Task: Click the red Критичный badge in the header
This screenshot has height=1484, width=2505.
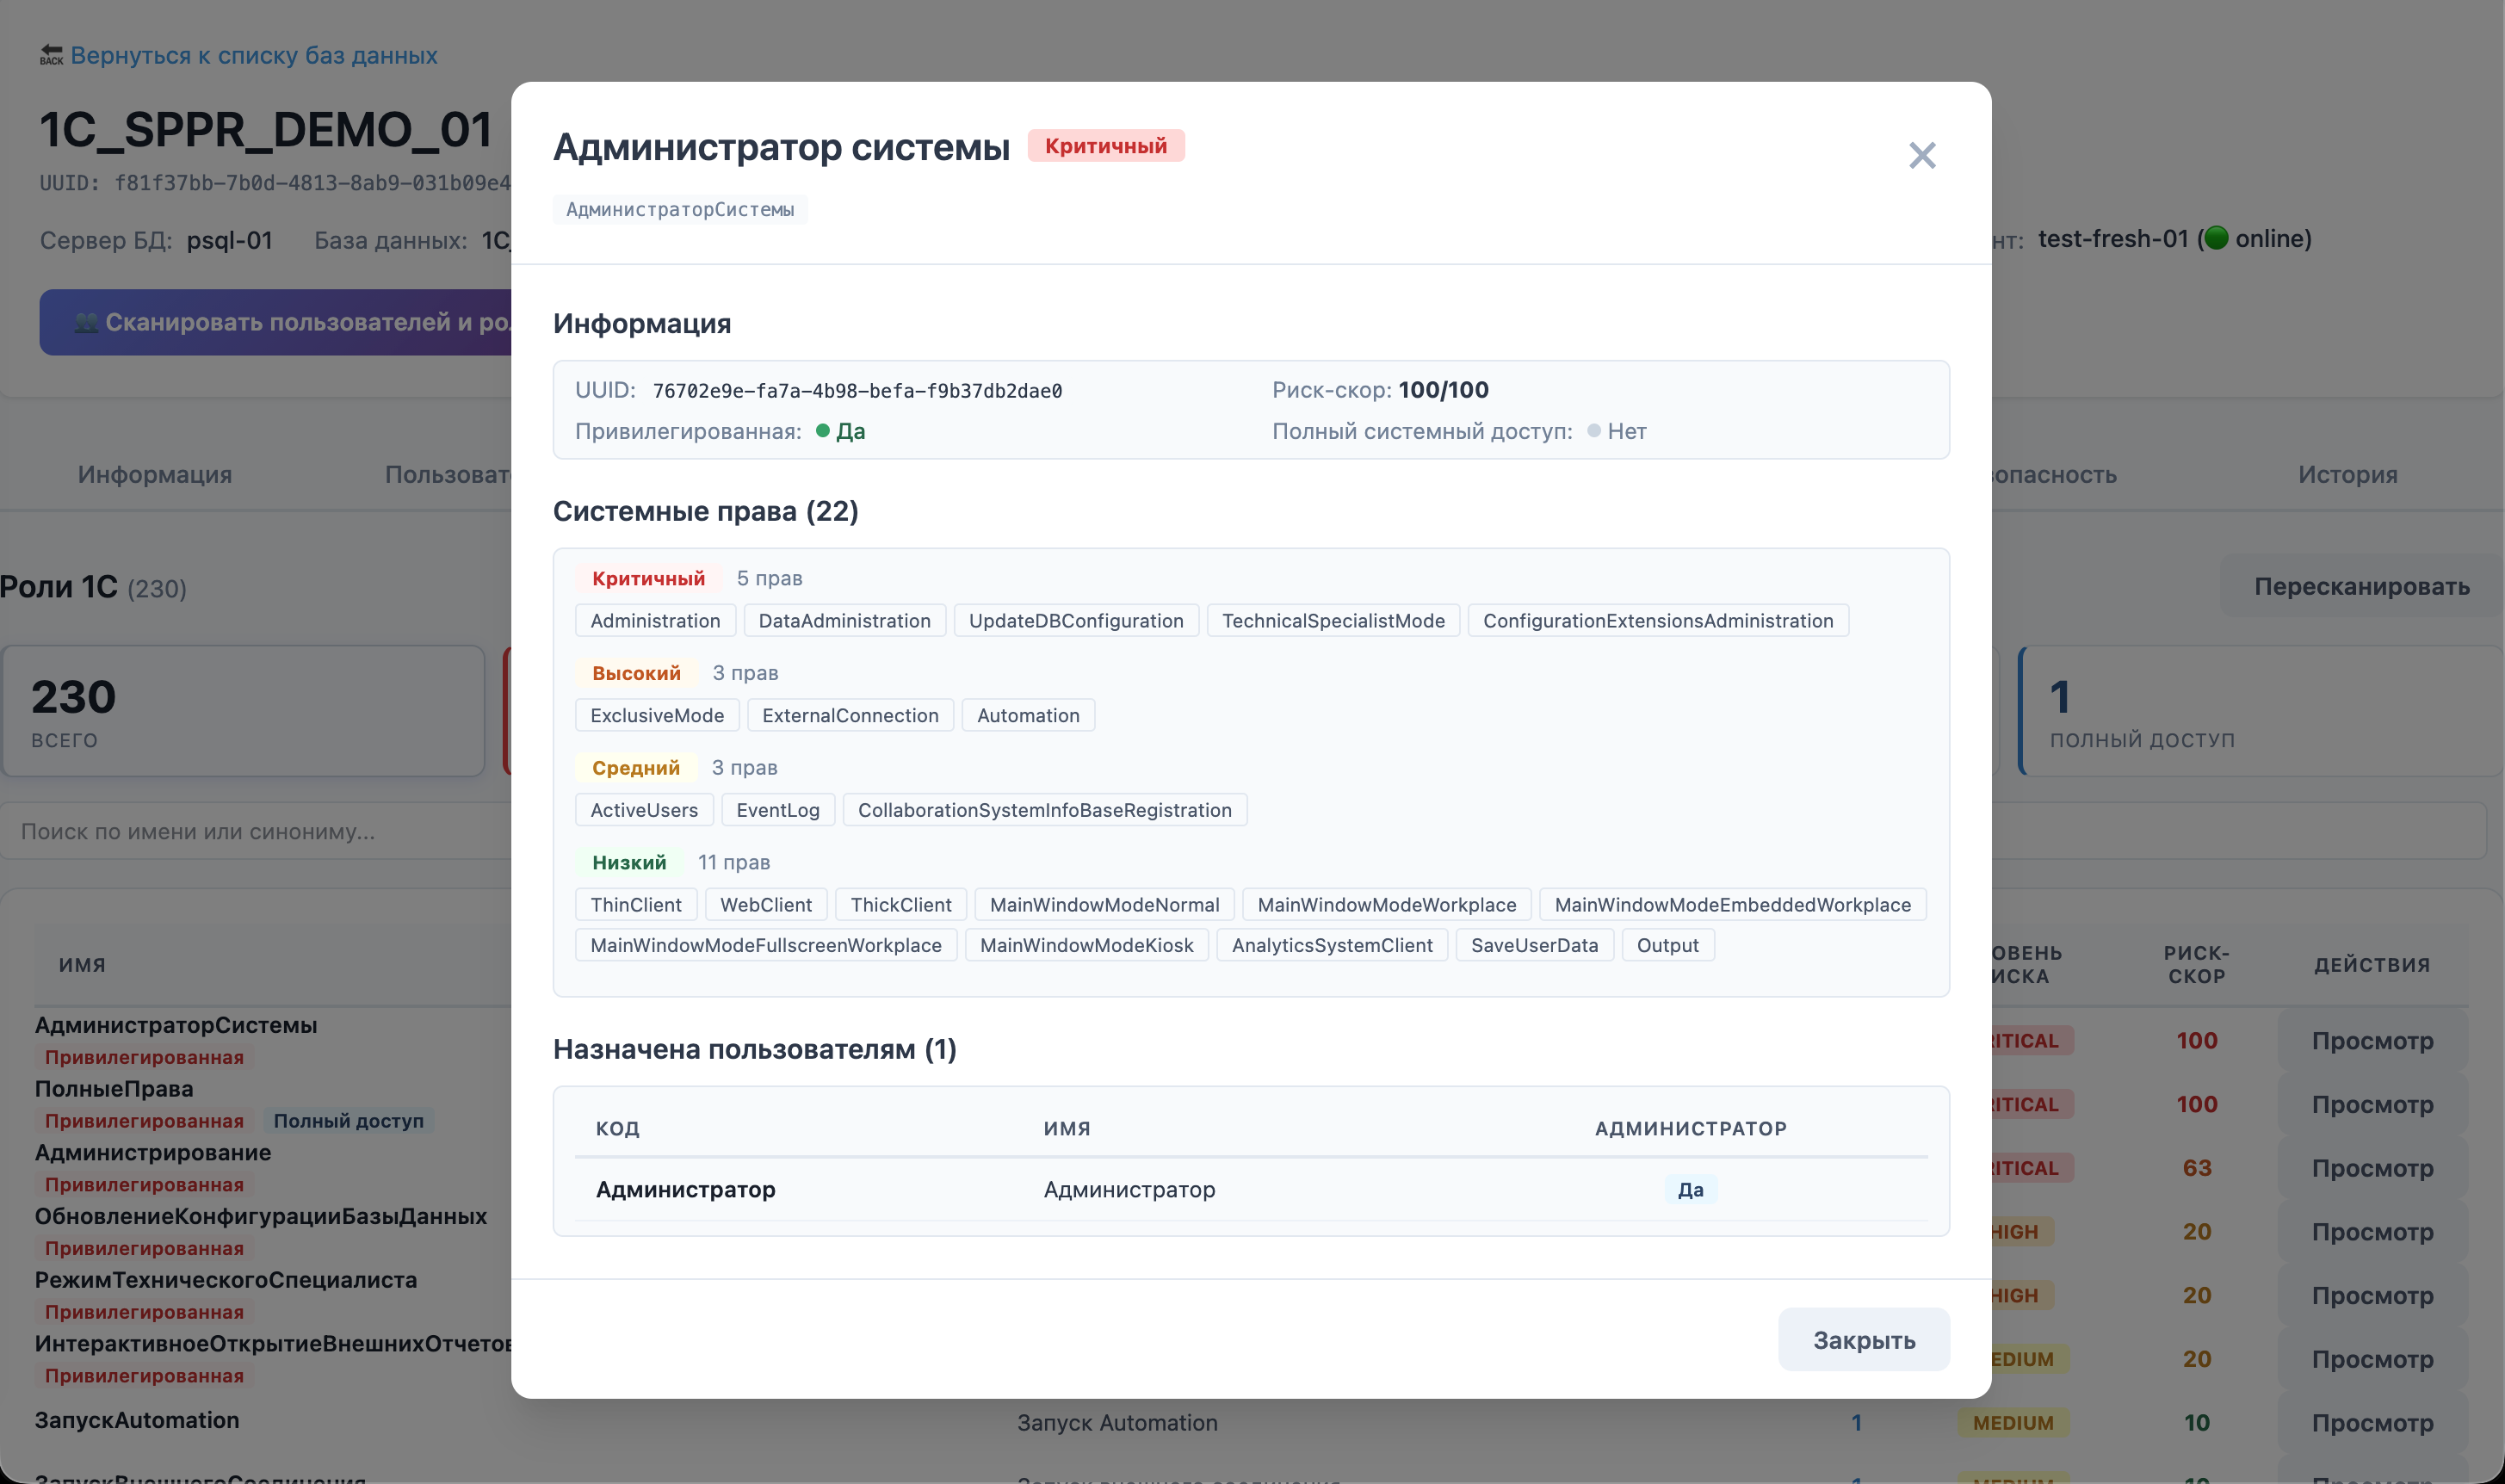Action: coord(1105,146)
